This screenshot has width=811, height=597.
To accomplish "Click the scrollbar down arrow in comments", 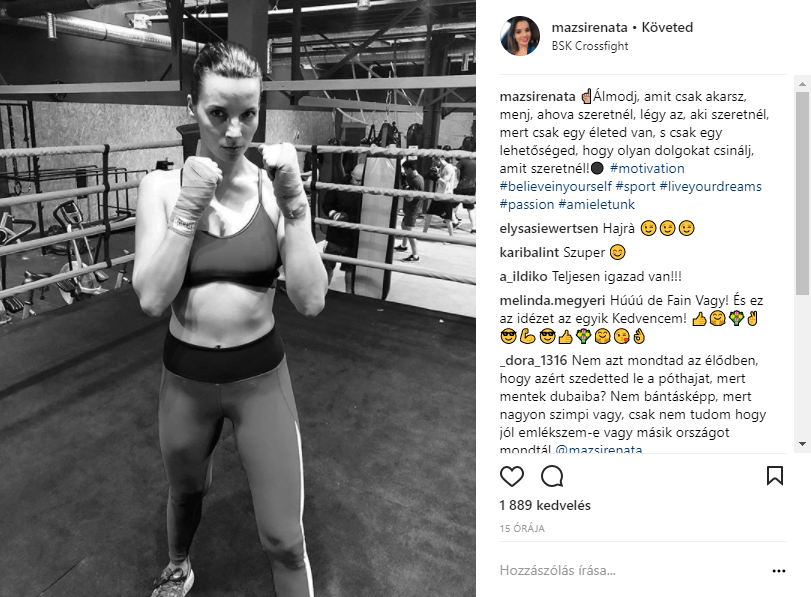I will [x=802, y=444].
